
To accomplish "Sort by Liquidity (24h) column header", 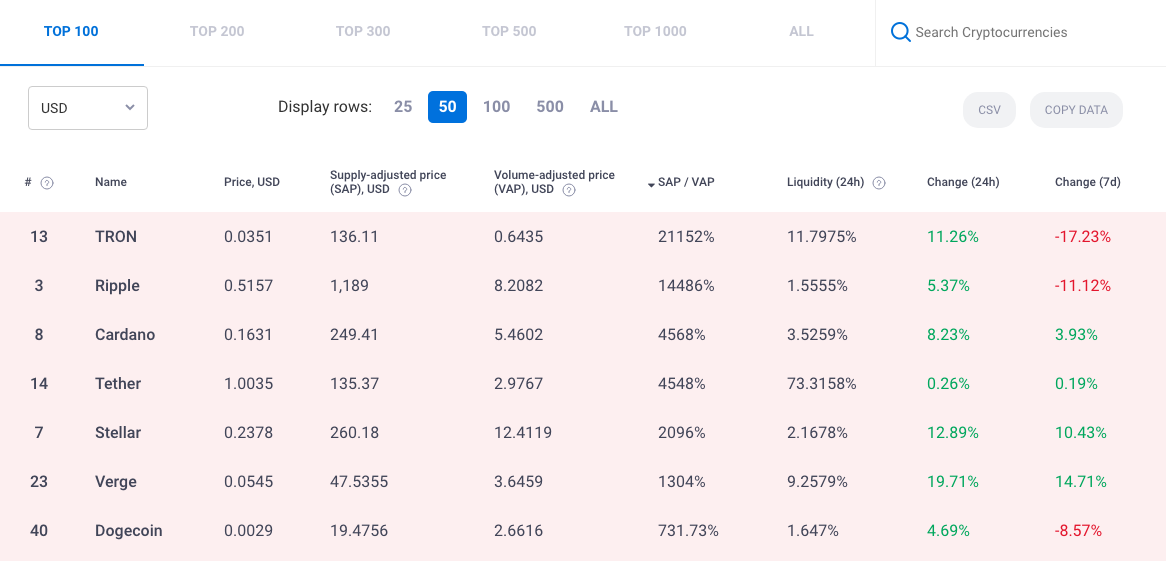I will [x=825, y=182].
